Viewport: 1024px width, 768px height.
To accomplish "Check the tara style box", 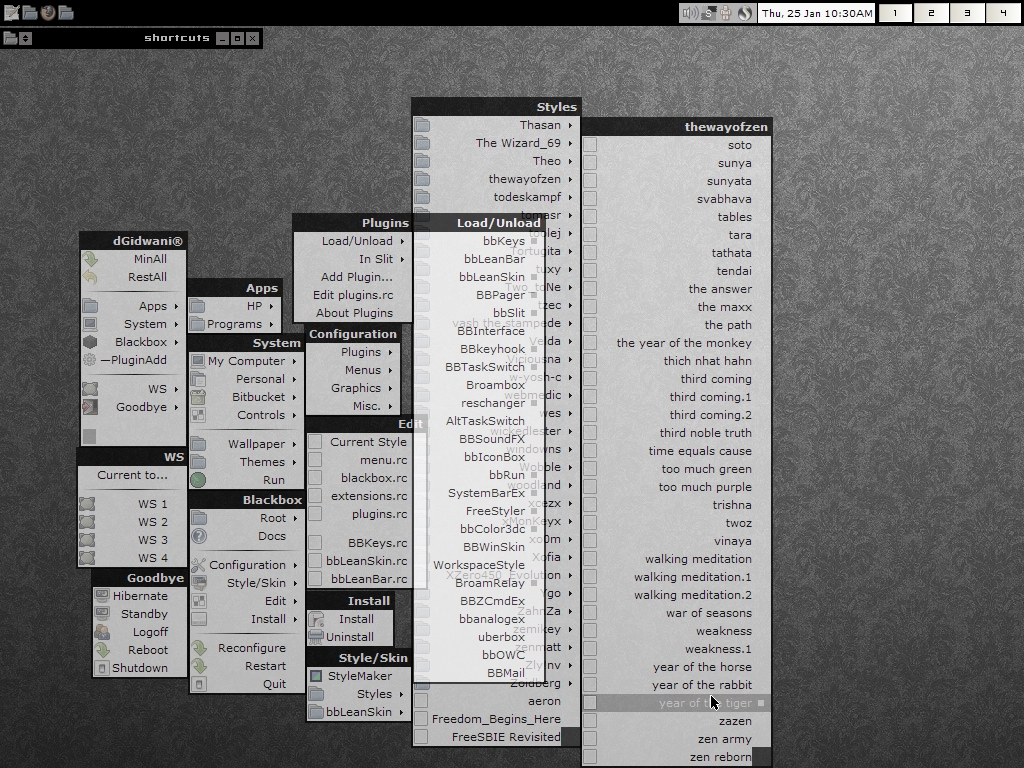I will point(590,235).
